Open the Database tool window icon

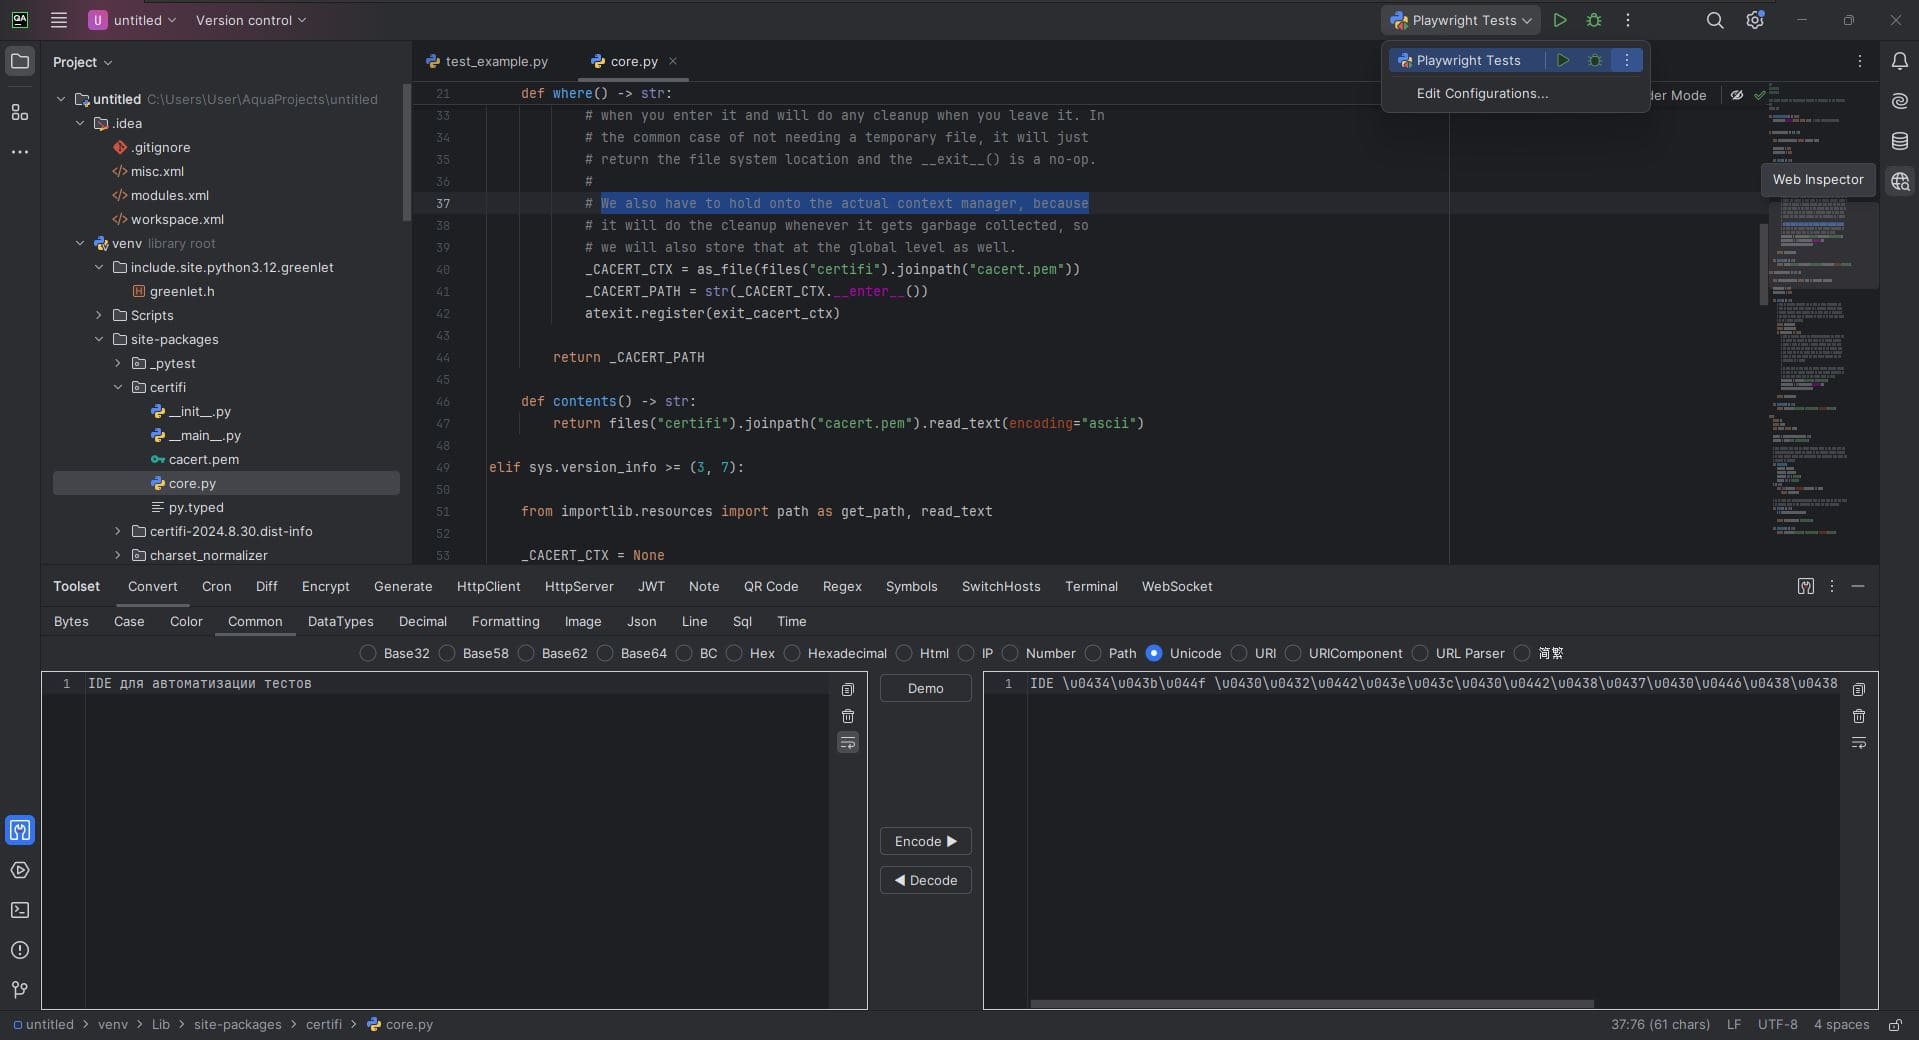(x=1899, y=141)
